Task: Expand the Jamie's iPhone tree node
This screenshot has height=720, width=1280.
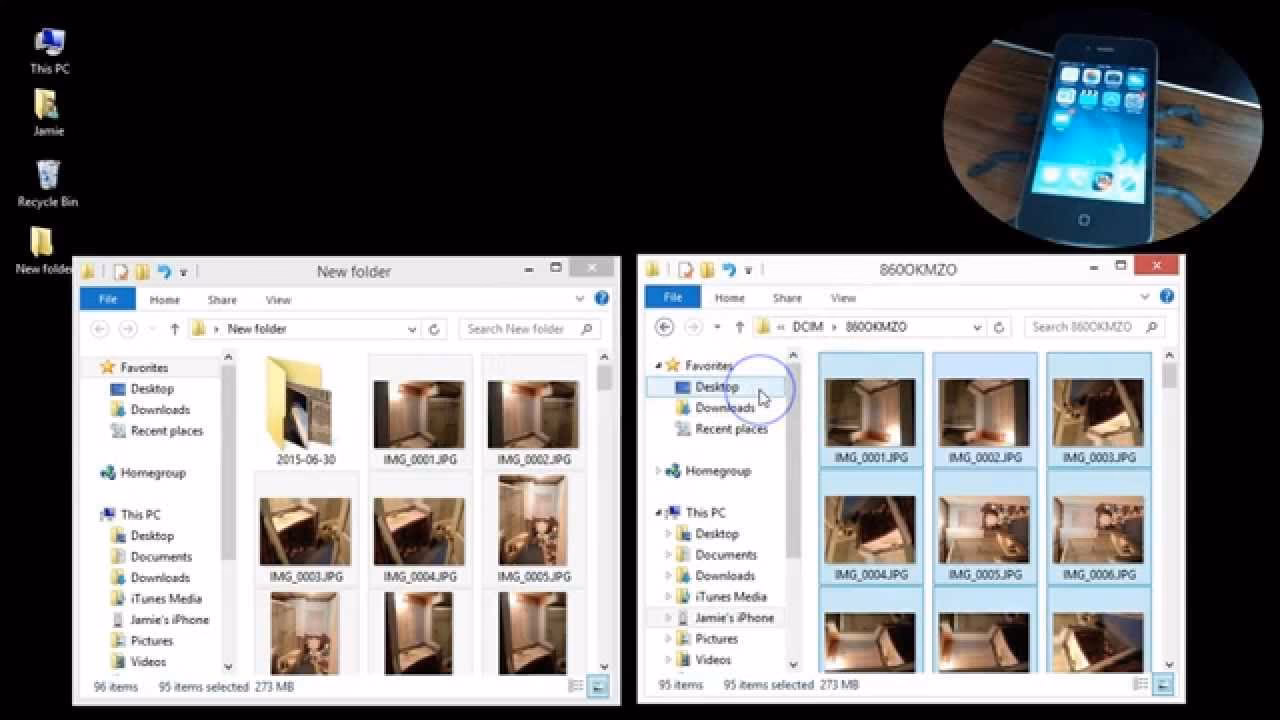Action: 667,617
